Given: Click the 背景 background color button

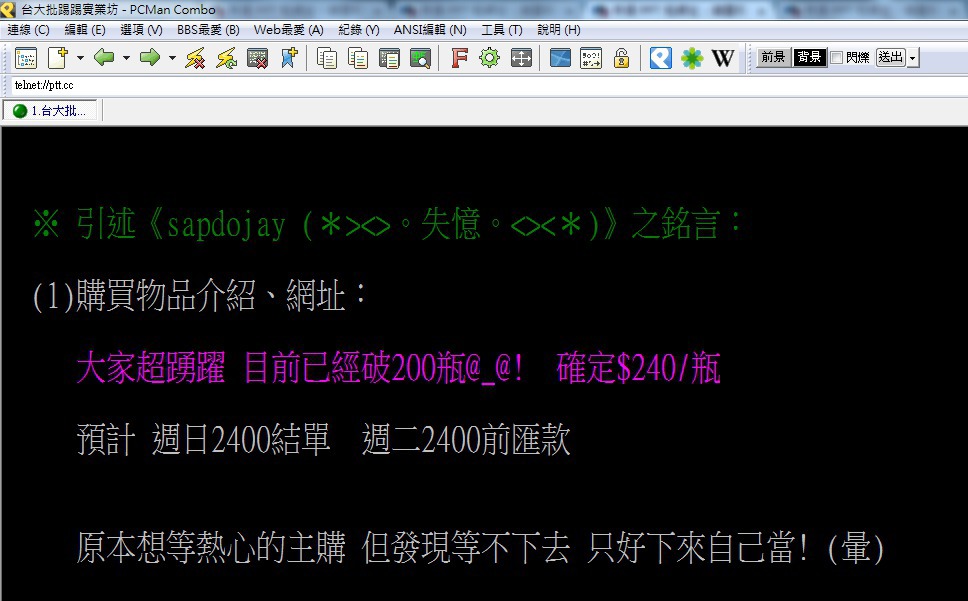Looking at the screenshot, I should [809, 57].
